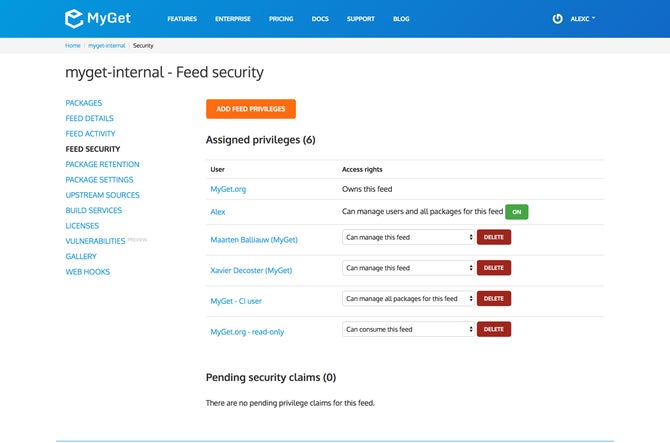Image resolution: width=670 pixels, height=443 pixels.
Task: Click the 'User' column header
Action: point(217,169)
